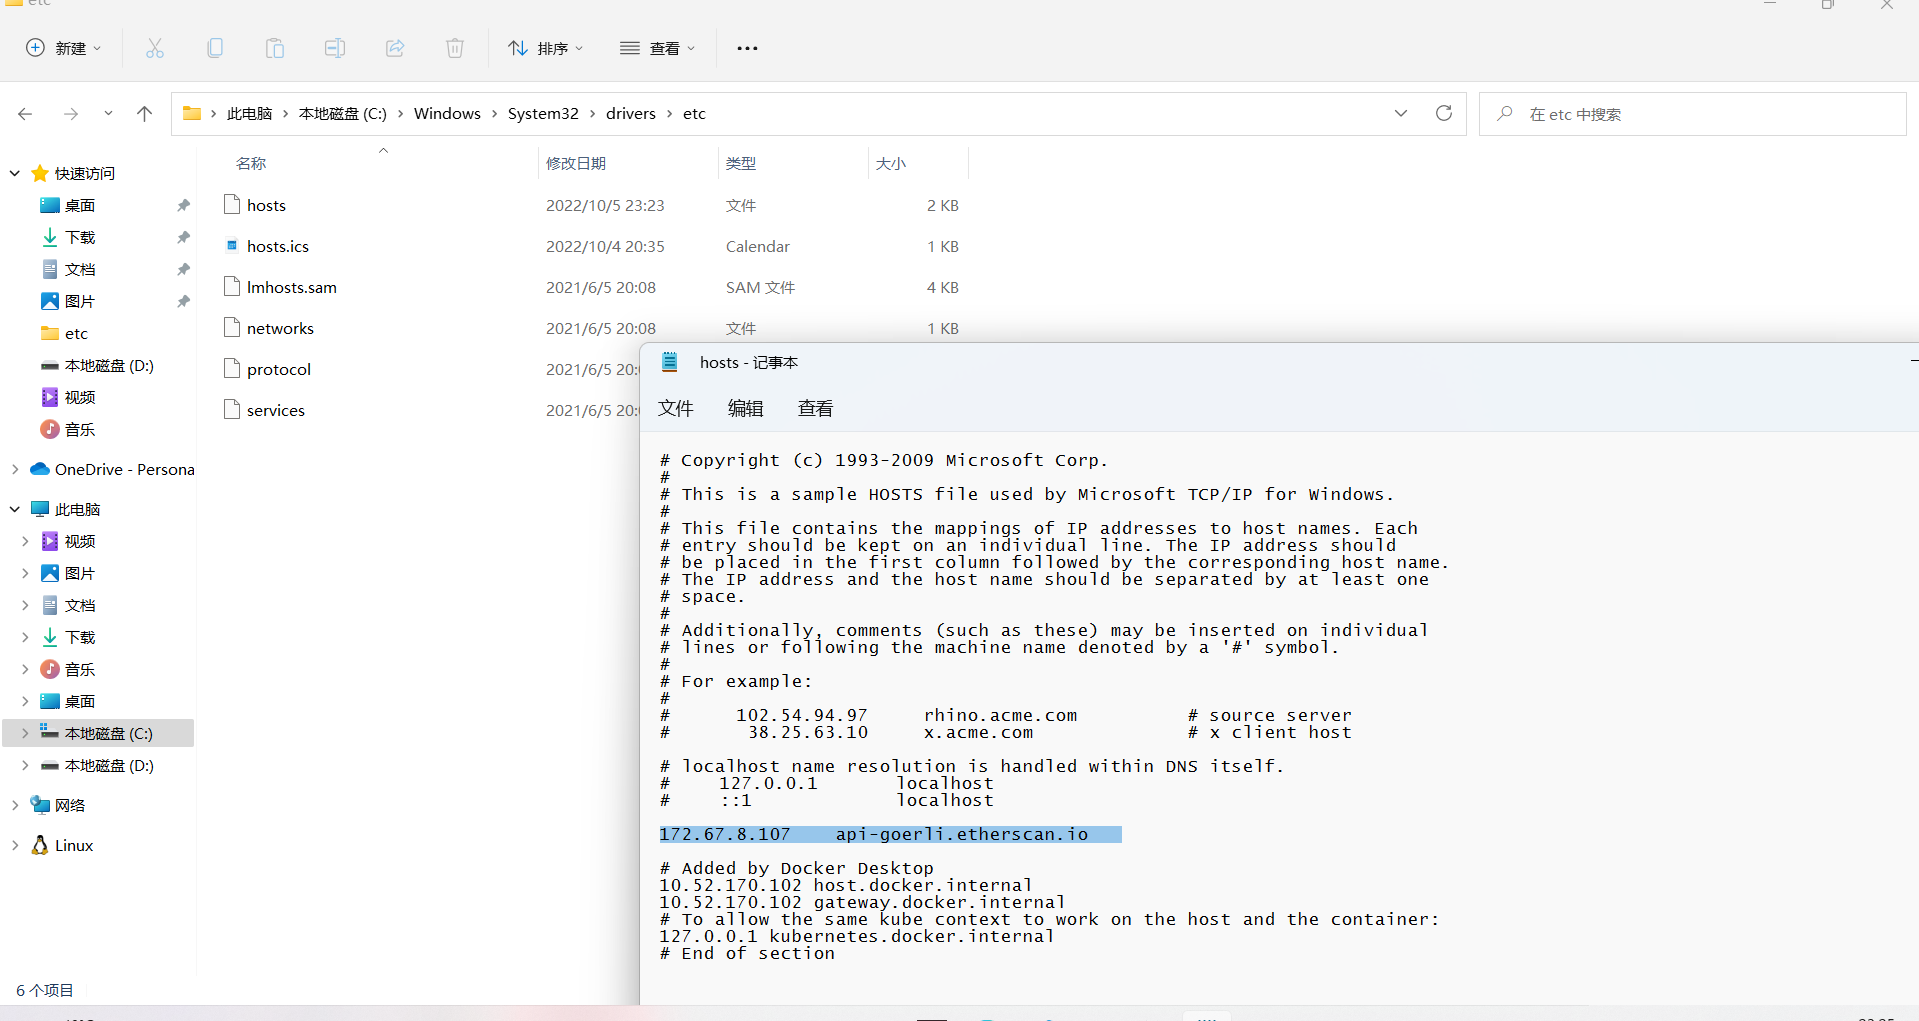Select the Cut icon in the Explorer toolbar
This screenshot has width=1919, height=1021.
pos(154,47)
